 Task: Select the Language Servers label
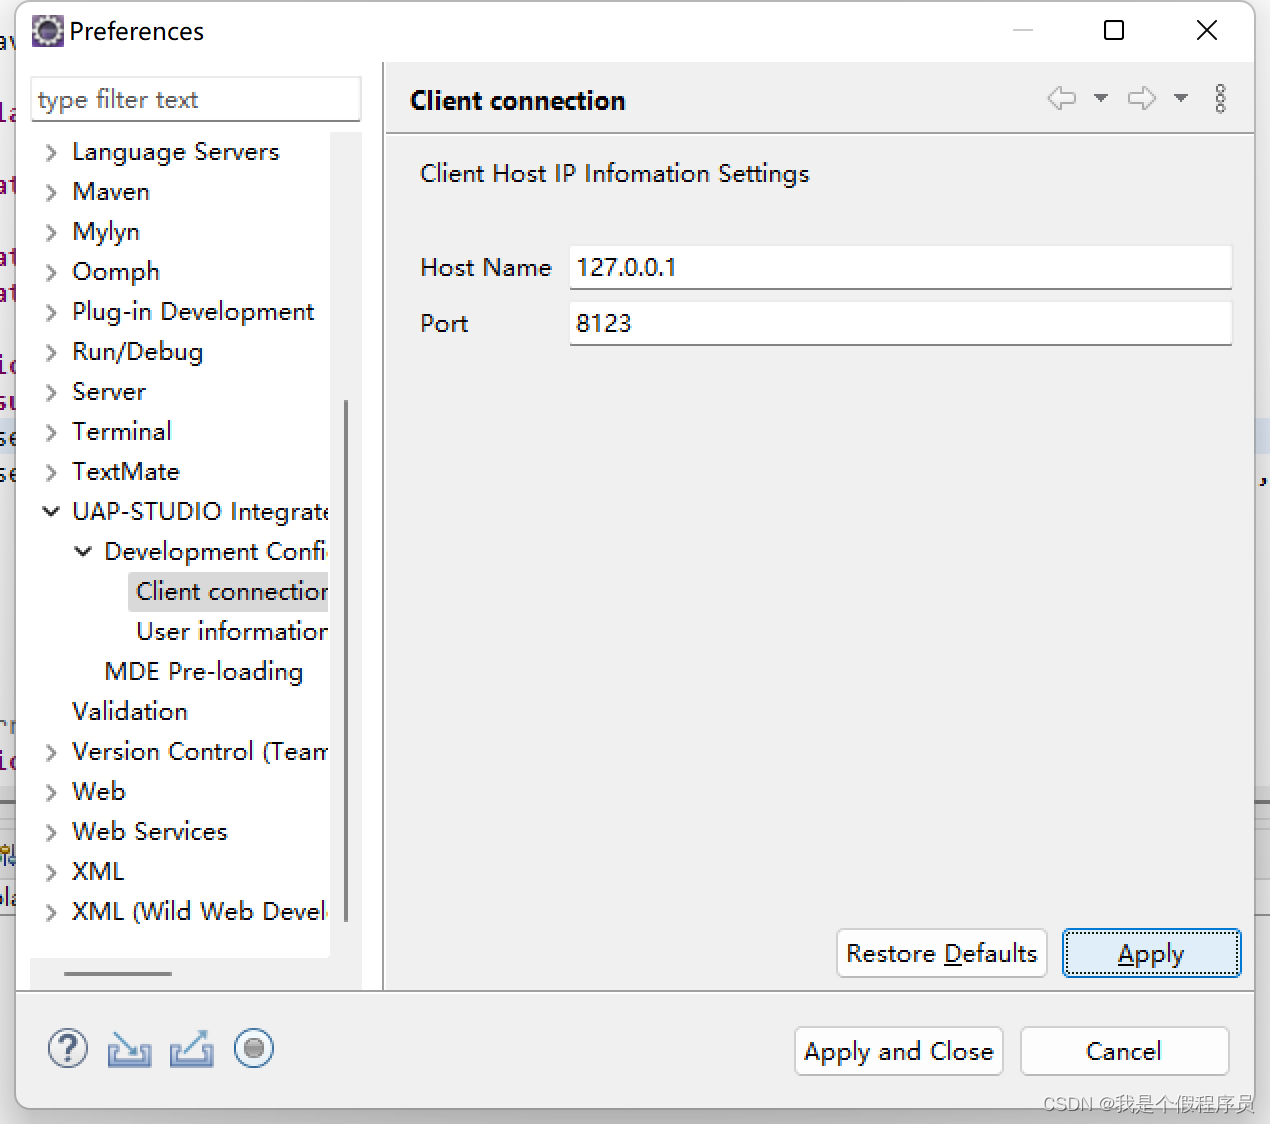[x=176, y=151]
